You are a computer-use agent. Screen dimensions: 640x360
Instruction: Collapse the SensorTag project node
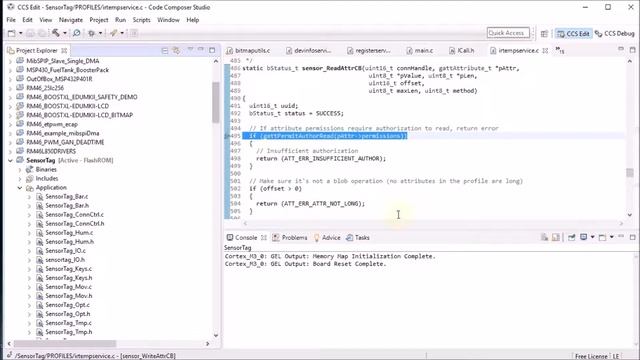point(10,160)
